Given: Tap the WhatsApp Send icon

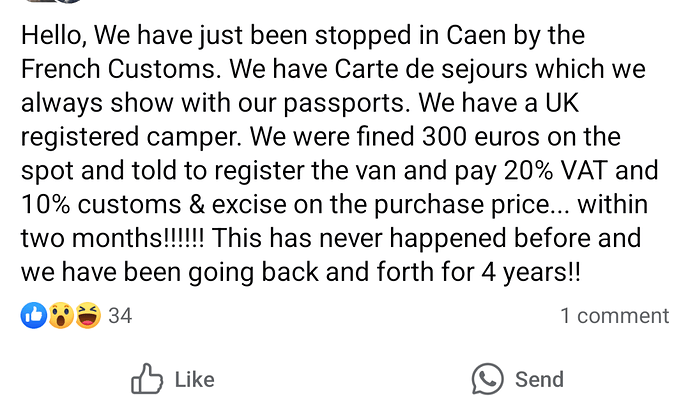Looking at the screenshot, I should [488, 379].
